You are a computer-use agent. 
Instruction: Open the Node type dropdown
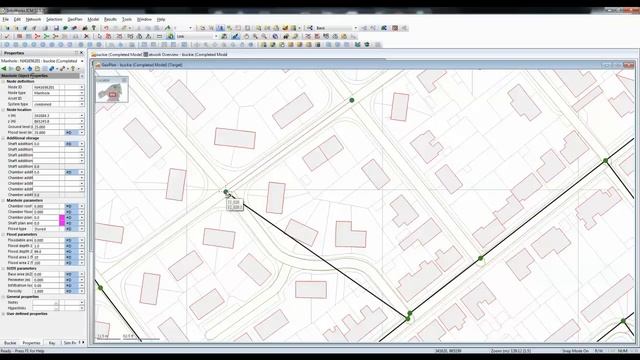82,93
